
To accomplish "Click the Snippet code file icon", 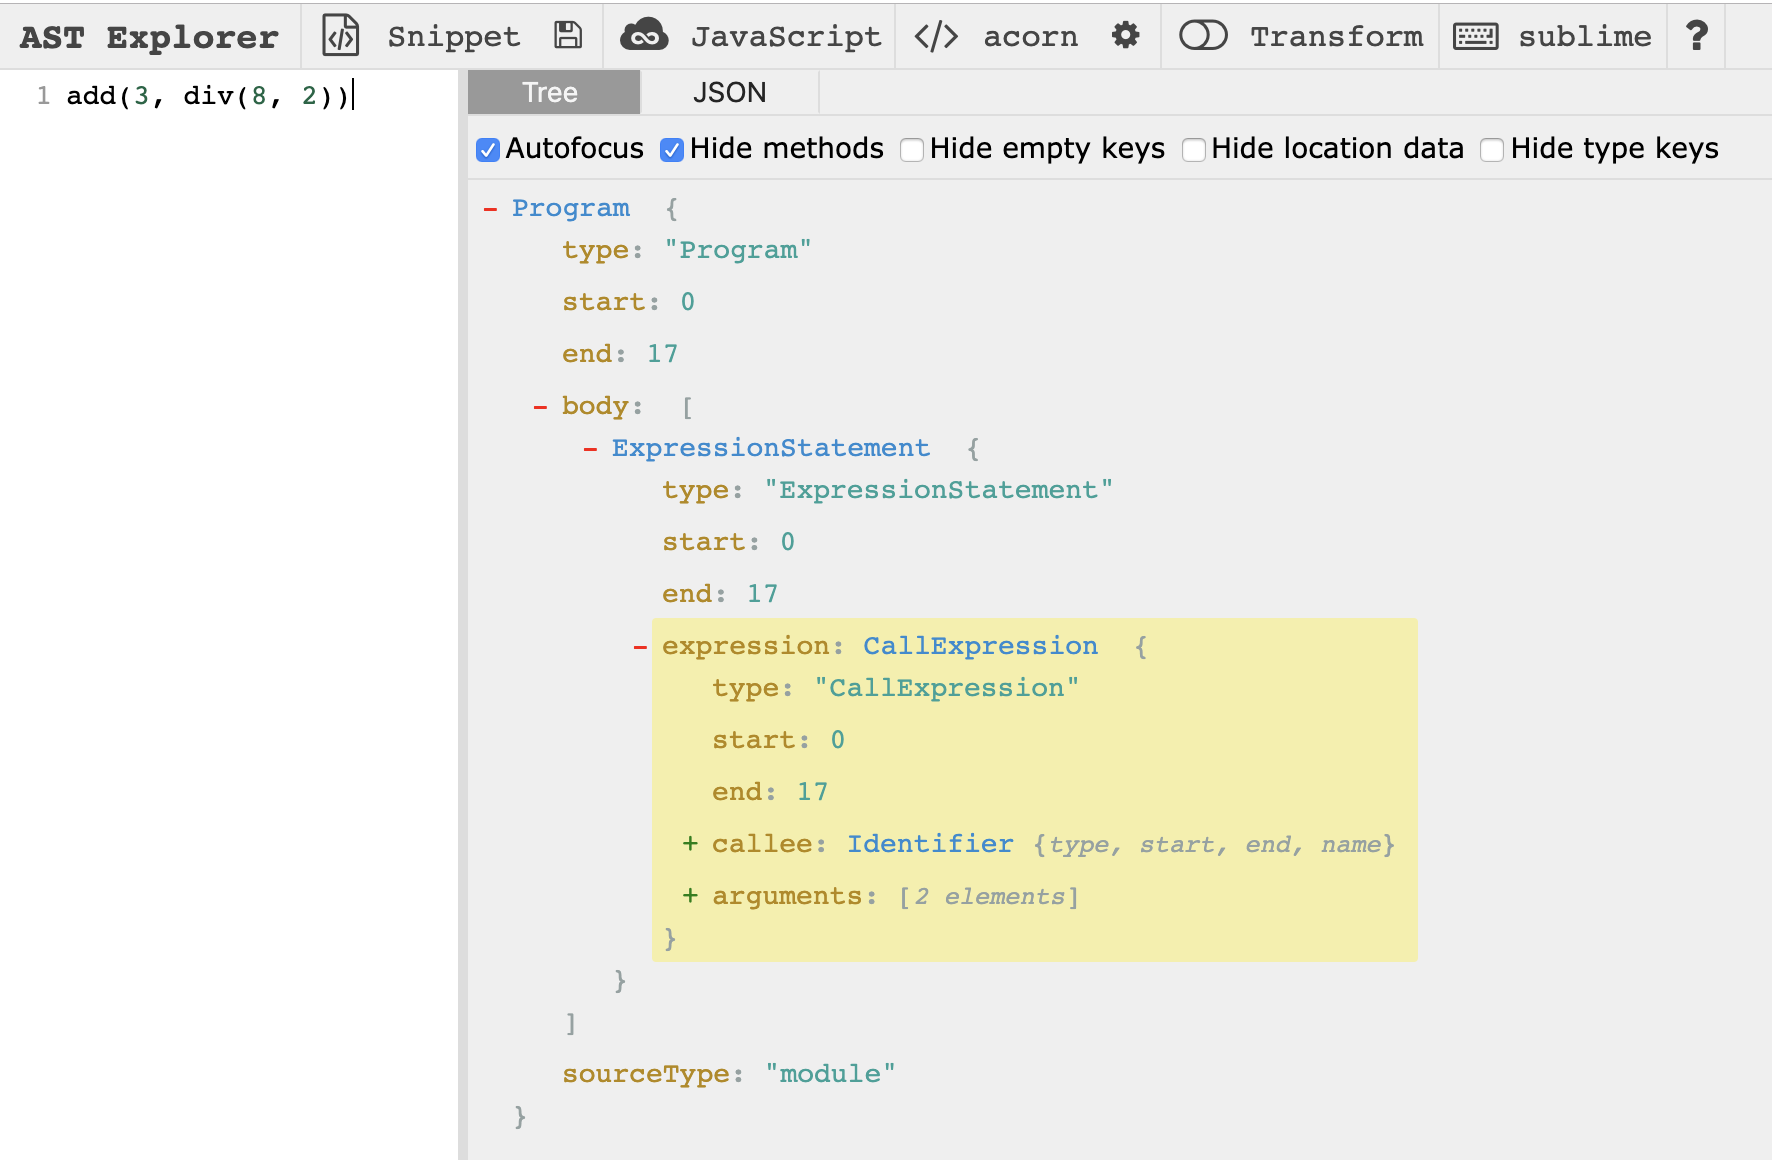I will pos(340,36).
